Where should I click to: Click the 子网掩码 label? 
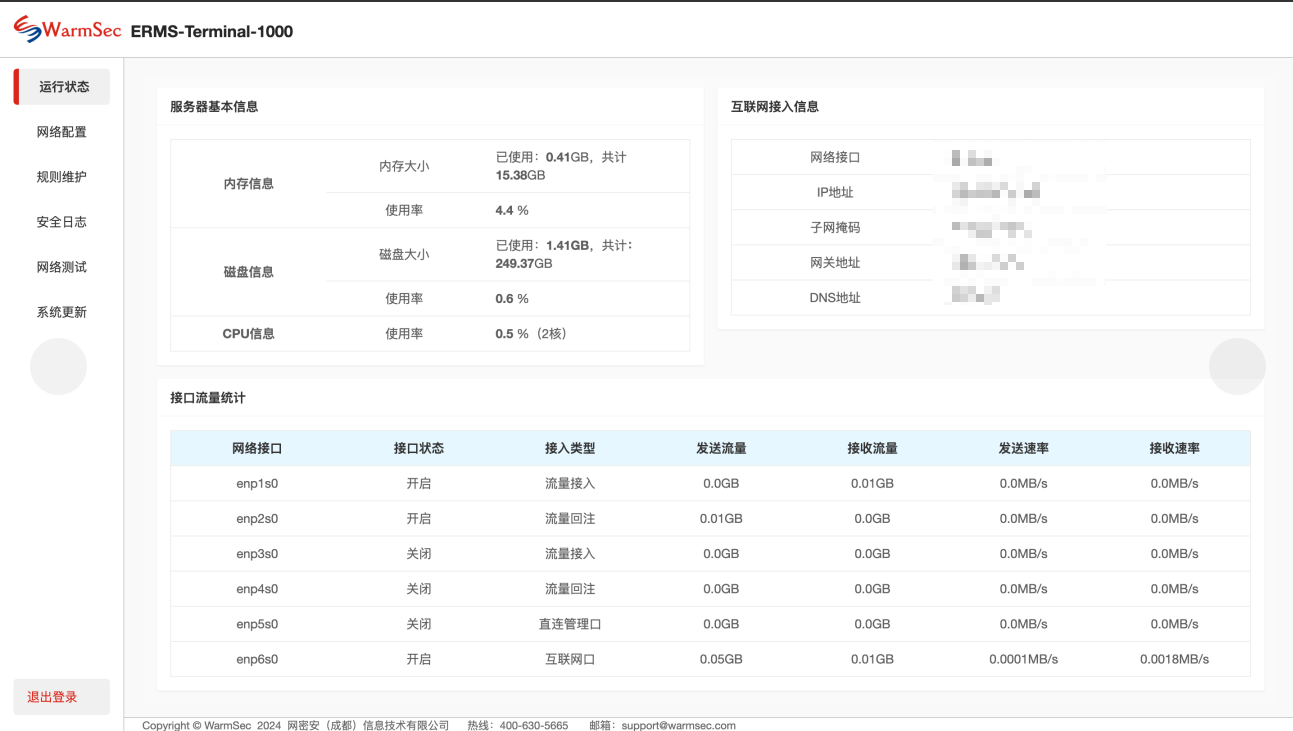(x=835, y=228)
